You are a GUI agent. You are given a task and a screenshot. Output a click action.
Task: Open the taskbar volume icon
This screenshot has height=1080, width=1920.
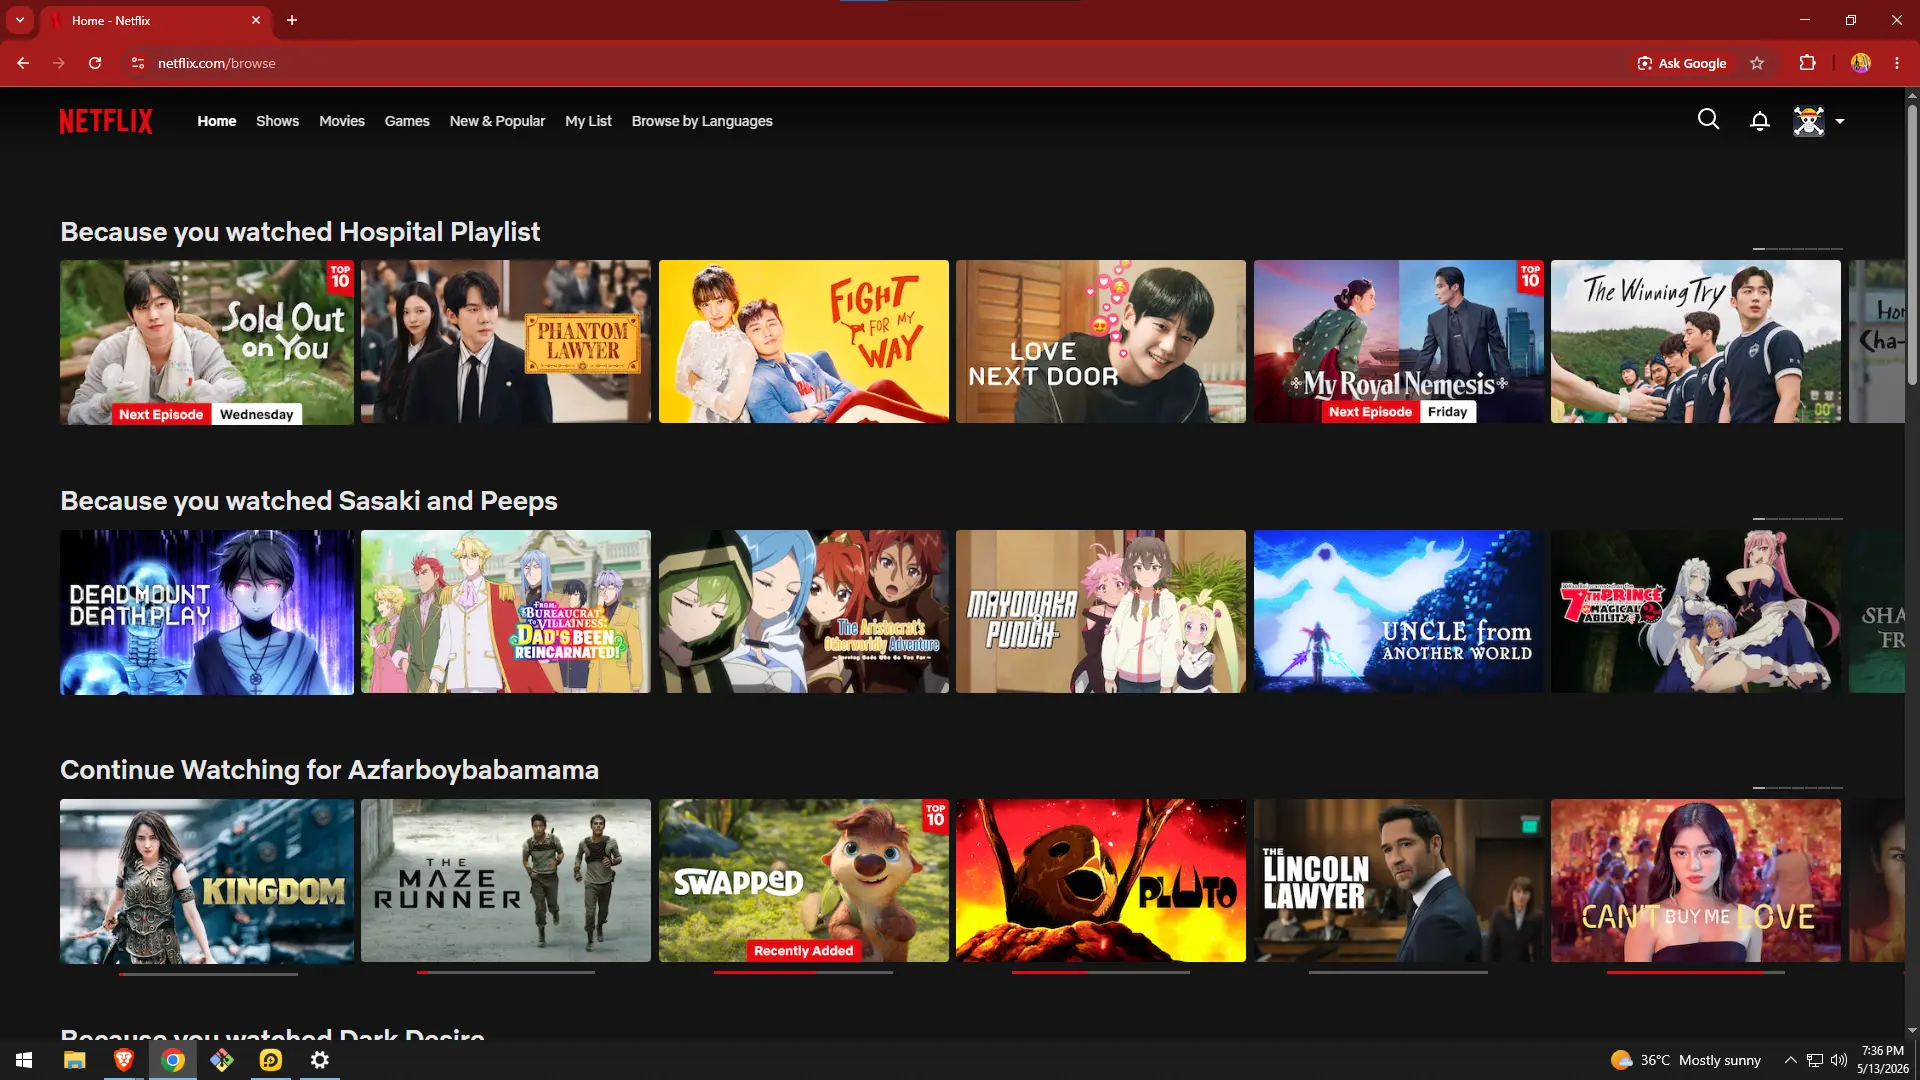[1838, 1060]
